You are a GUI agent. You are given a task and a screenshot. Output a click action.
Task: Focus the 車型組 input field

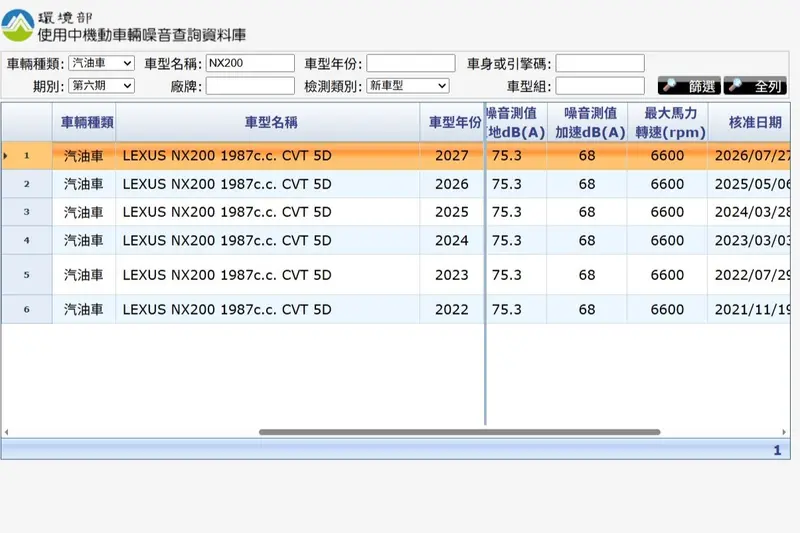[600, 86]
